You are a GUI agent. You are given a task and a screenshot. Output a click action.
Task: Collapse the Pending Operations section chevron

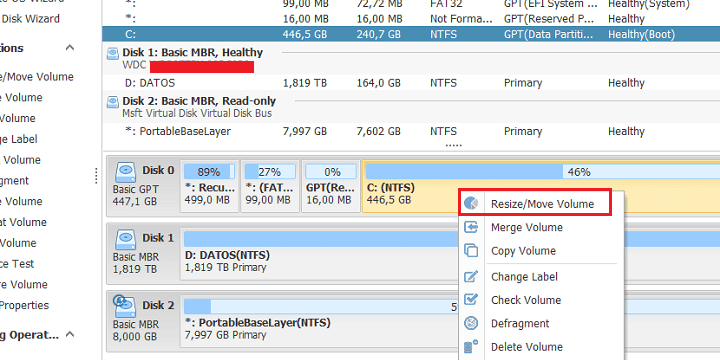pos(70,335)
